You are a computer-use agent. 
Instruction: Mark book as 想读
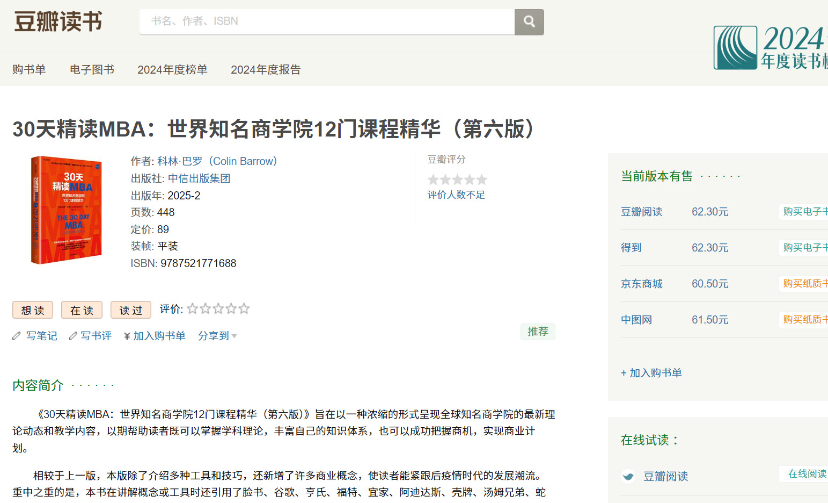(33, 310)
